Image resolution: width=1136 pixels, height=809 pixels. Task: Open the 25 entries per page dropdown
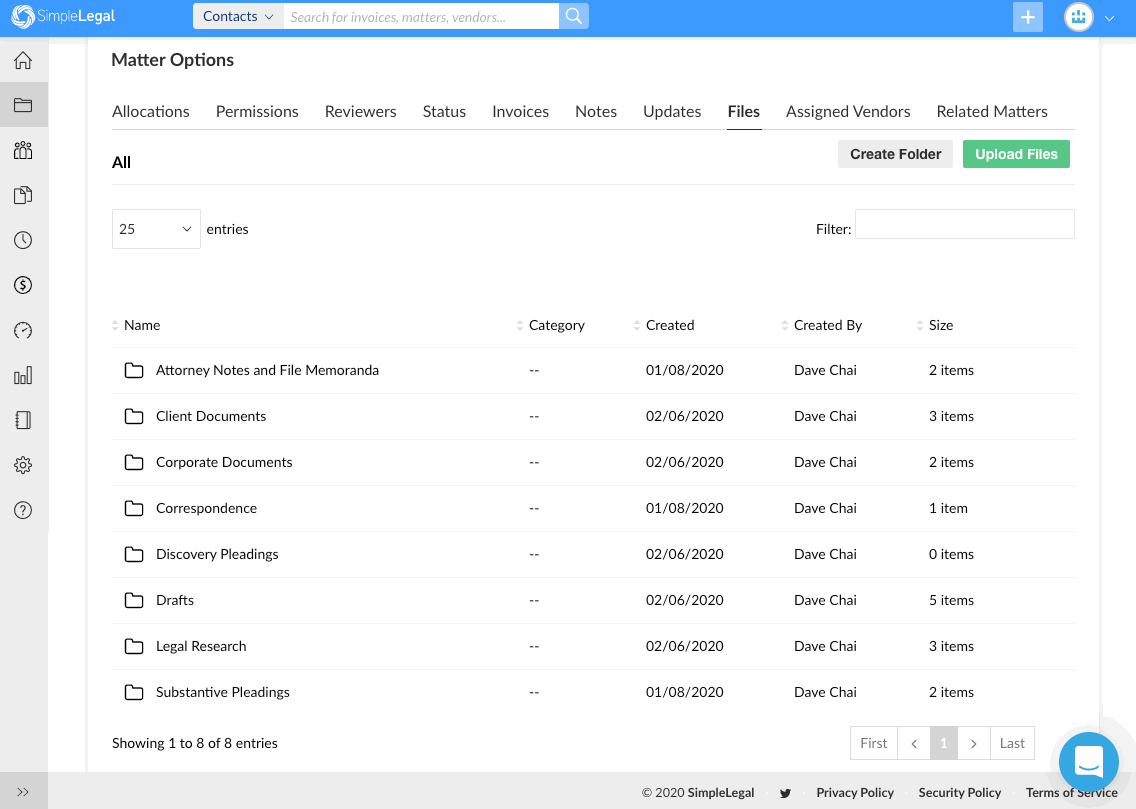click(x=156, y=229)
